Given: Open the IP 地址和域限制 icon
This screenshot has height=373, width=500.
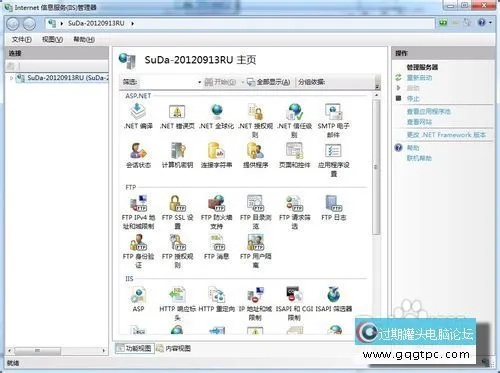Looking at the screenshot, I should (x=255, y=303).
